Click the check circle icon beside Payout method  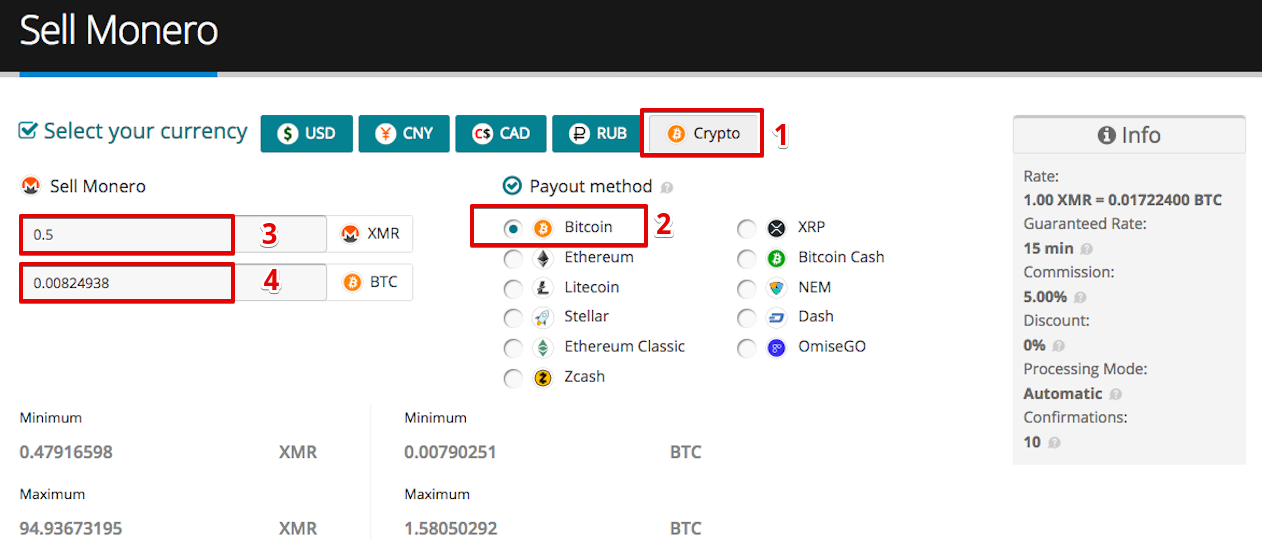coord(512,186)
